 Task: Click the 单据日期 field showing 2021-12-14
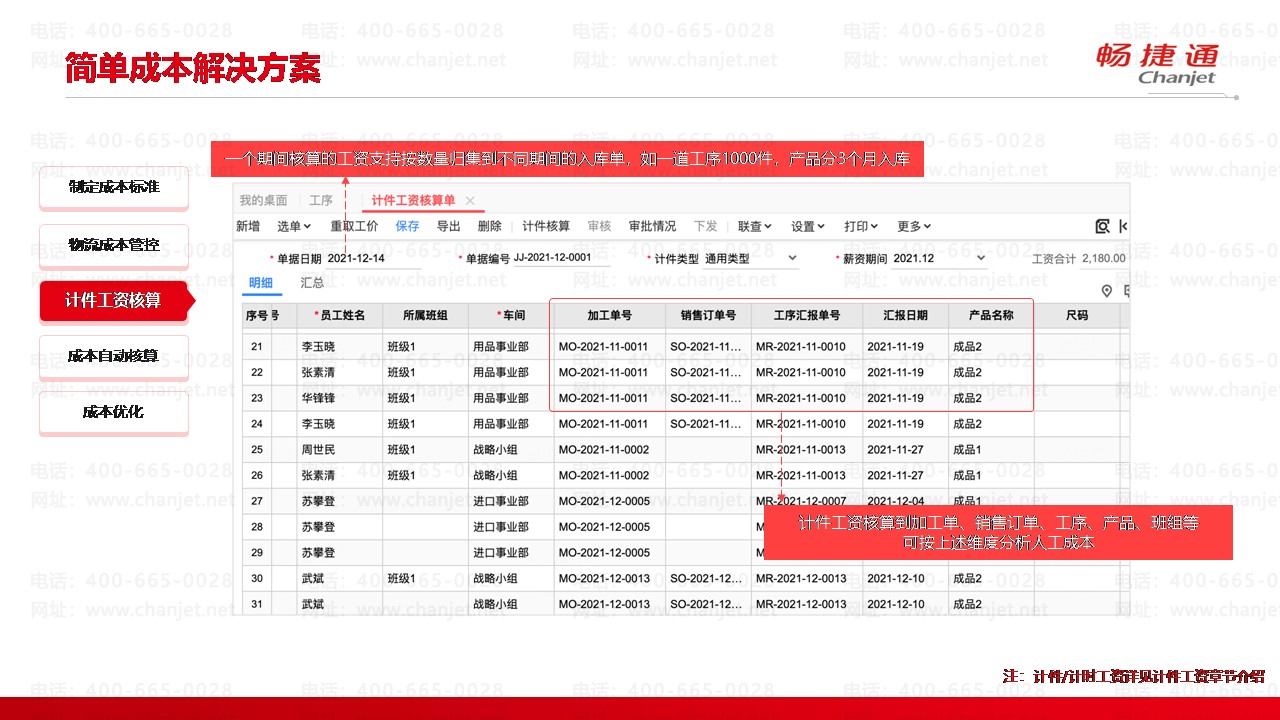[x=374, y=258]
